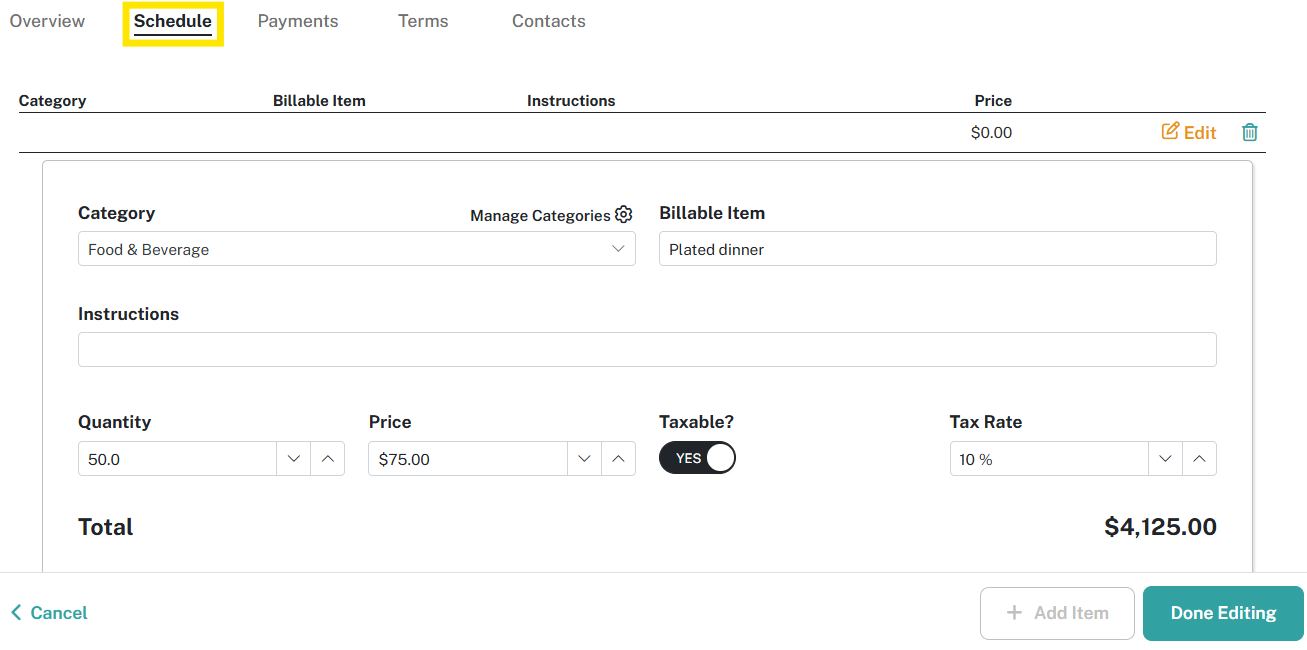Click the Billable Item field "Plated dinner"
This screenshot has width=1307, height=650.
click(938, 249)
